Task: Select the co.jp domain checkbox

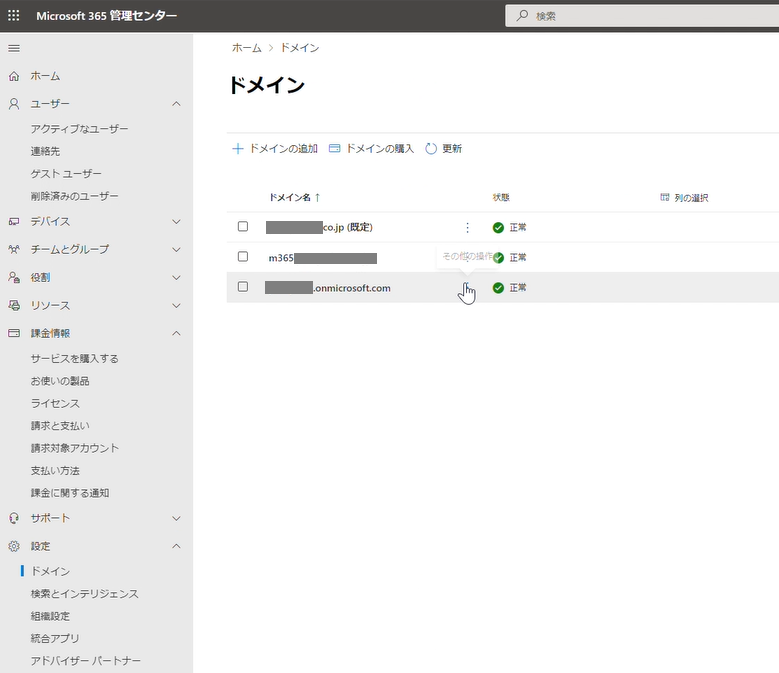Action: 243,226
